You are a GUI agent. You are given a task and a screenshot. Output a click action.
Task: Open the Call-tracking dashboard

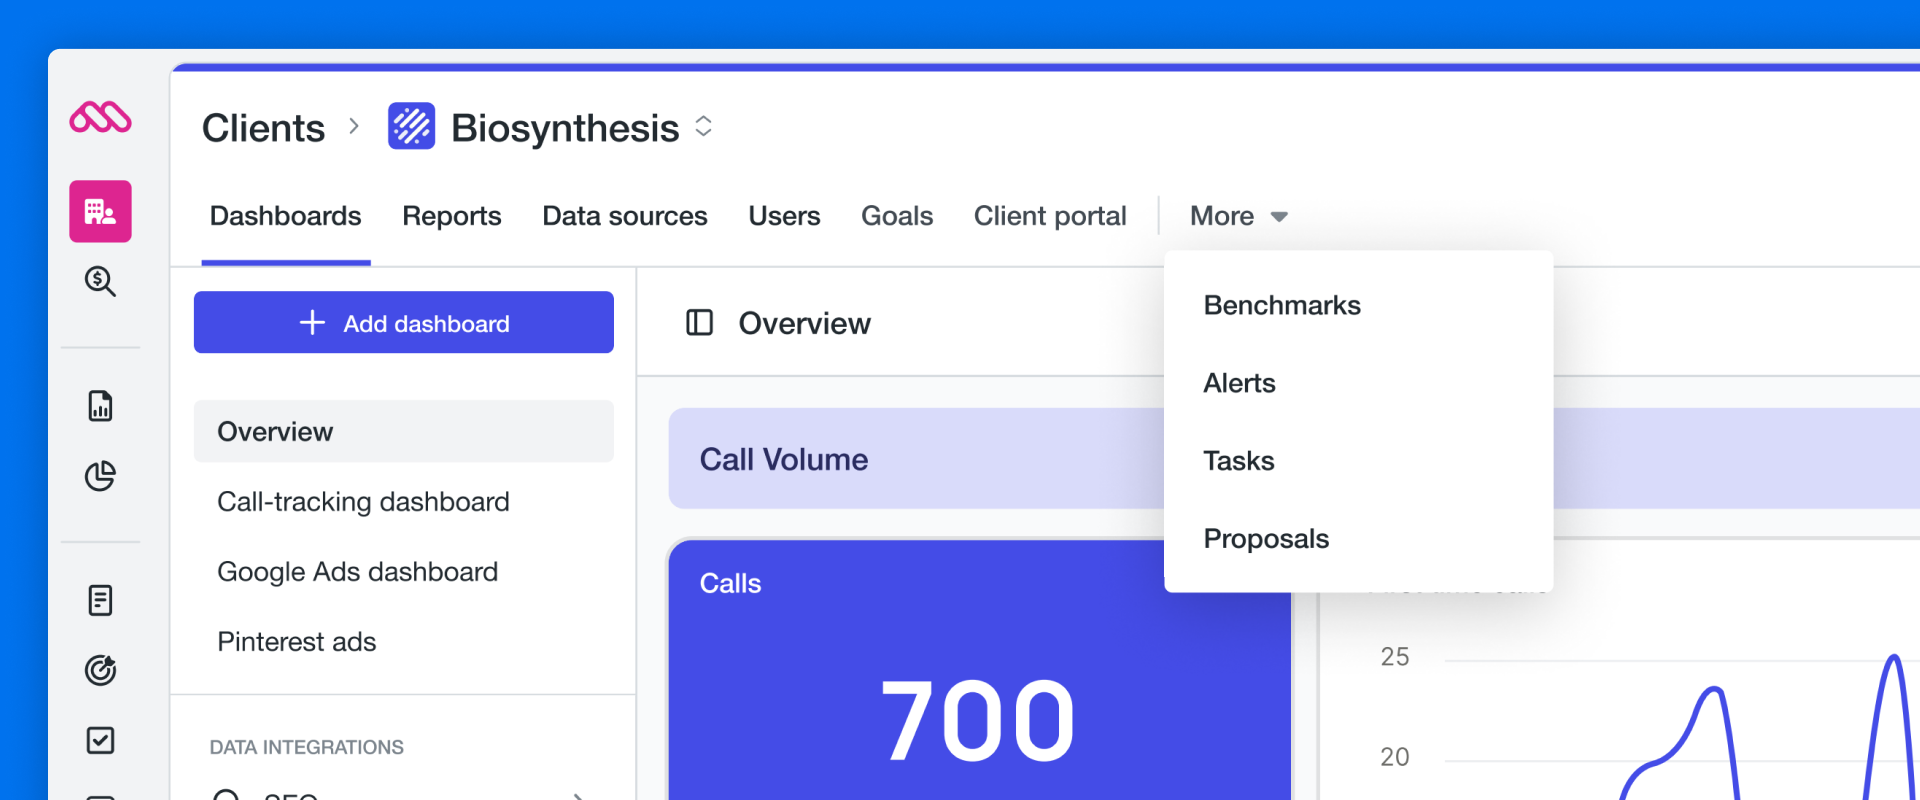click(x=363, y=502)
